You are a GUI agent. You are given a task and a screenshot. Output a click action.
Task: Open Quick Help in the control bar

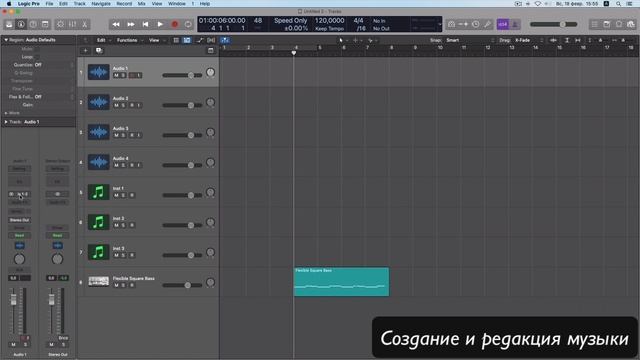(x=33, y=24)
